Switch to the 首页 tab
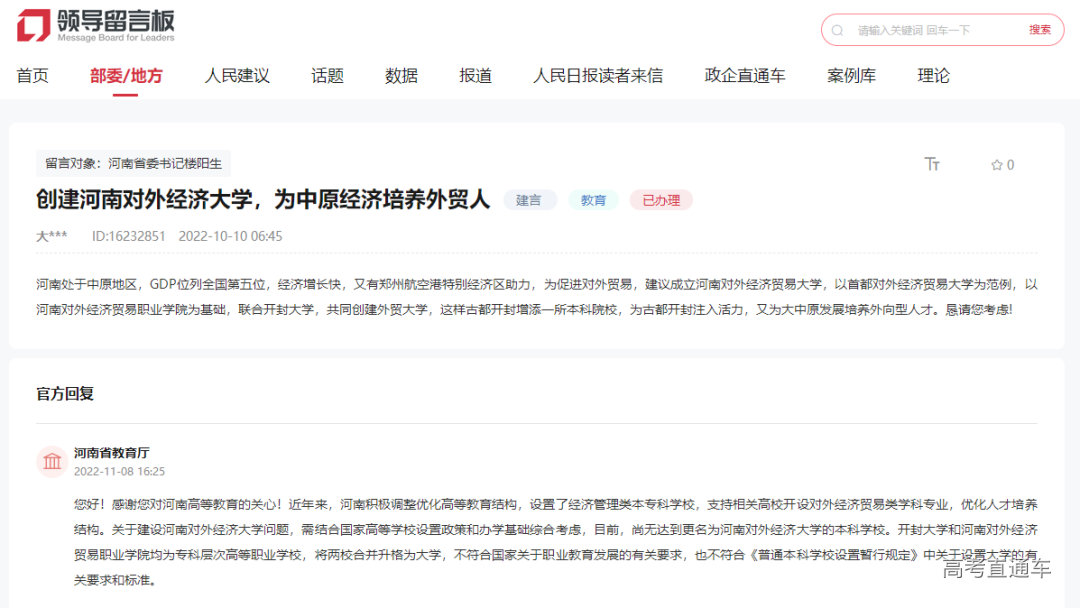 pos(33,75)
